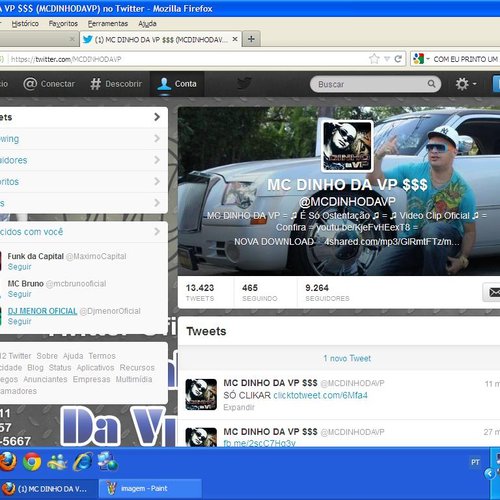Open the Blog footer link
The height and width of the screenshot is (500, 500).
point(35,368)
